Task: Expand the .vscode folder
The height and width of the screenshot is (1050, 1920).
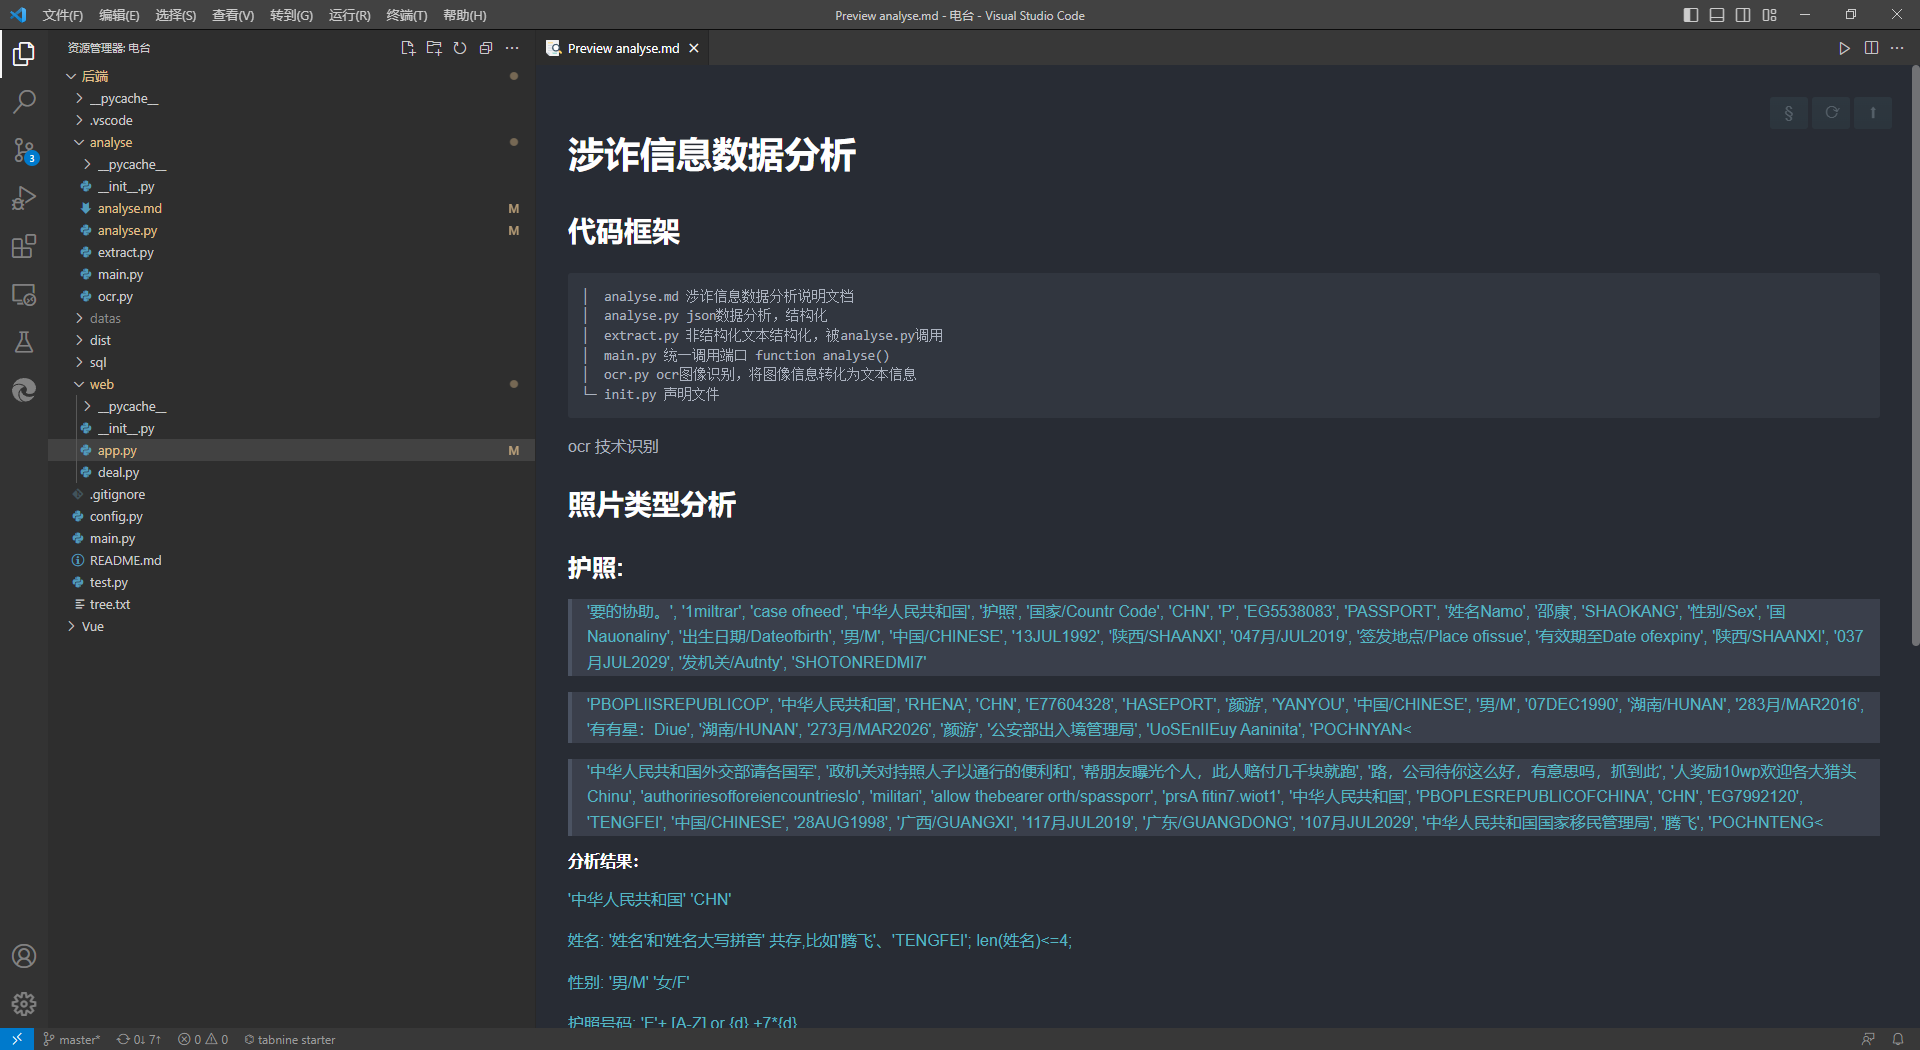Action: [x=291, y=120]
